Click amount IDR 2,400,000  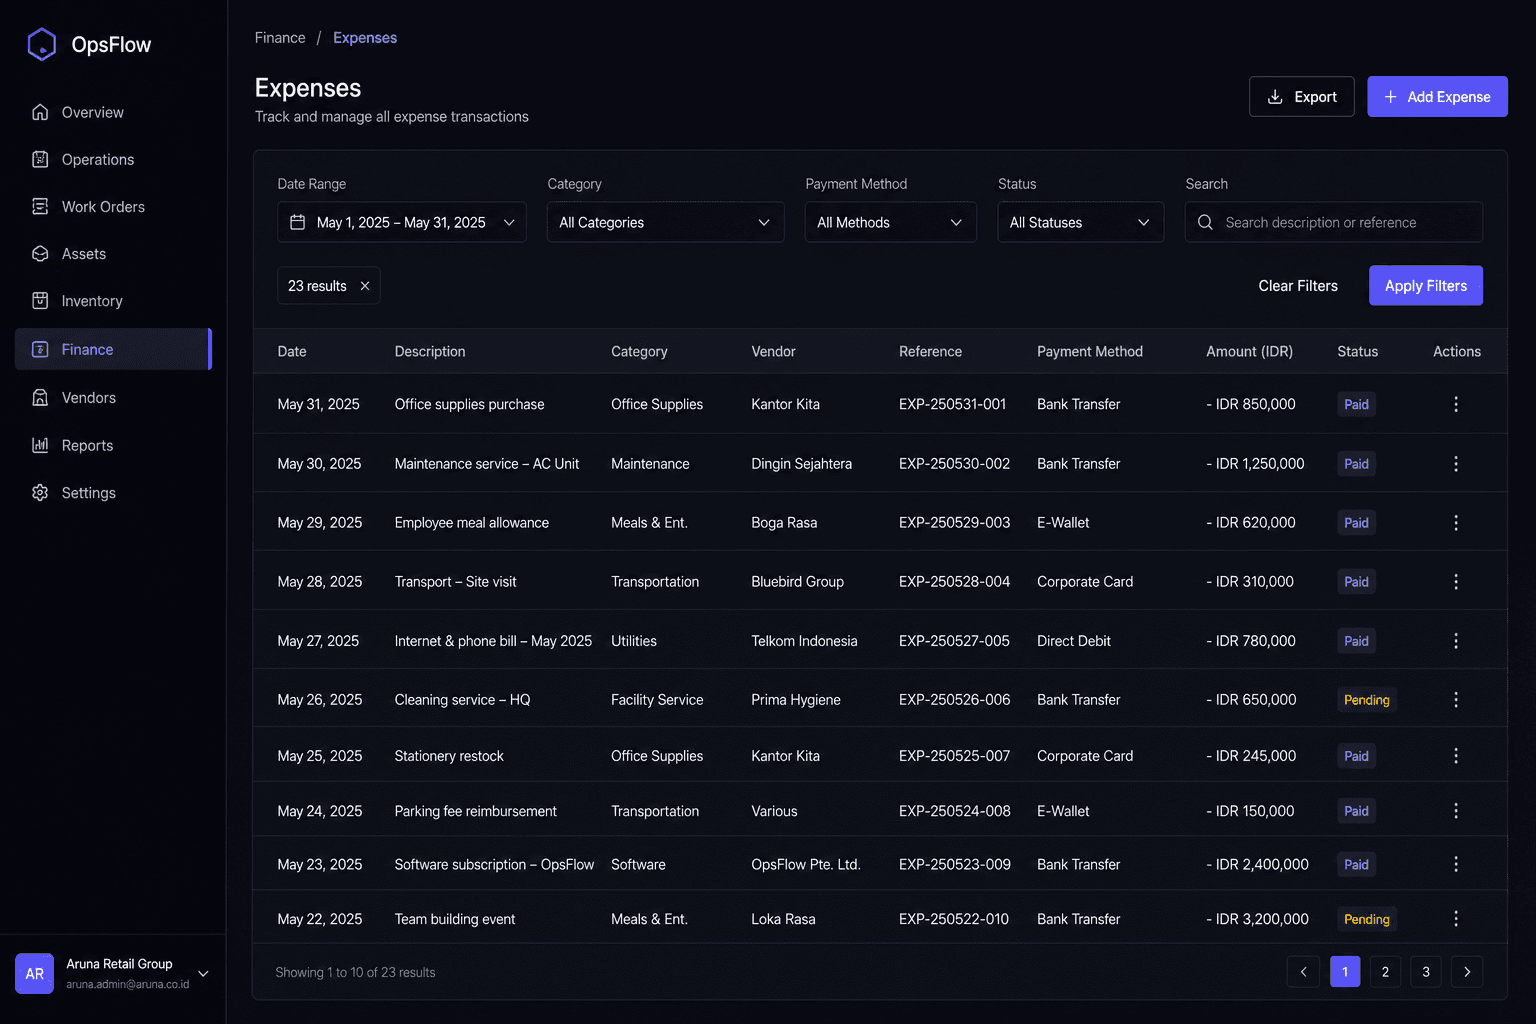coord(1257,864)
